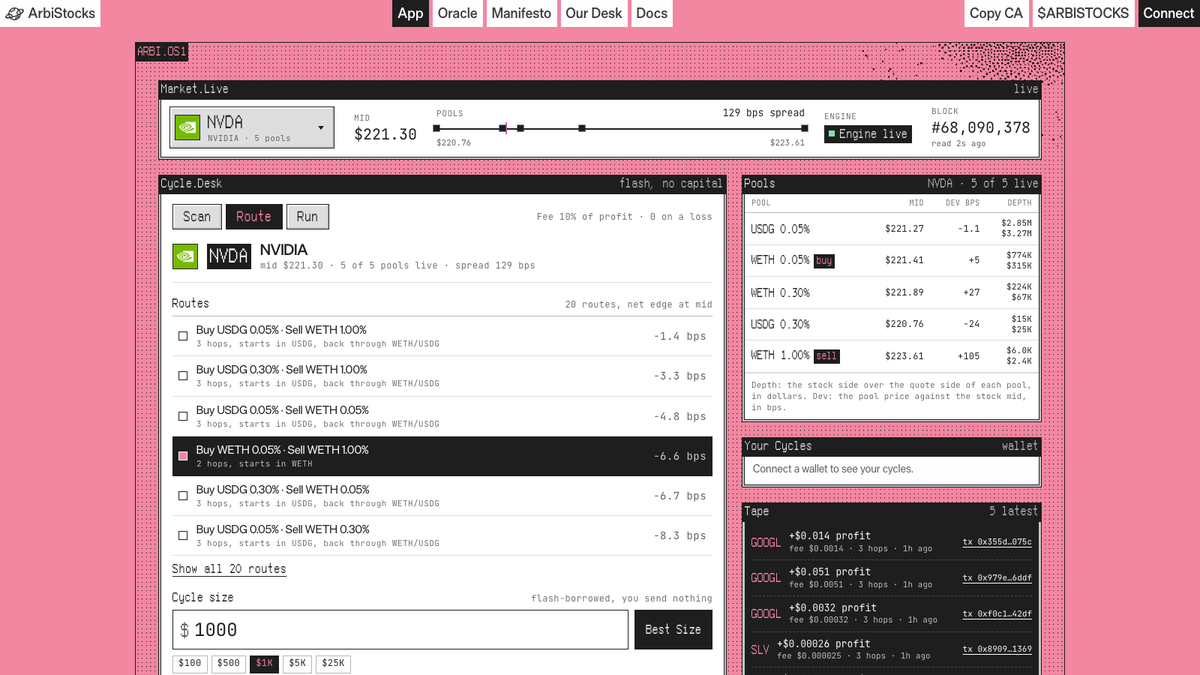Select the $5K cycle size preset
The height and width of the screenshot is (675, 1200).
coord(298,663)
